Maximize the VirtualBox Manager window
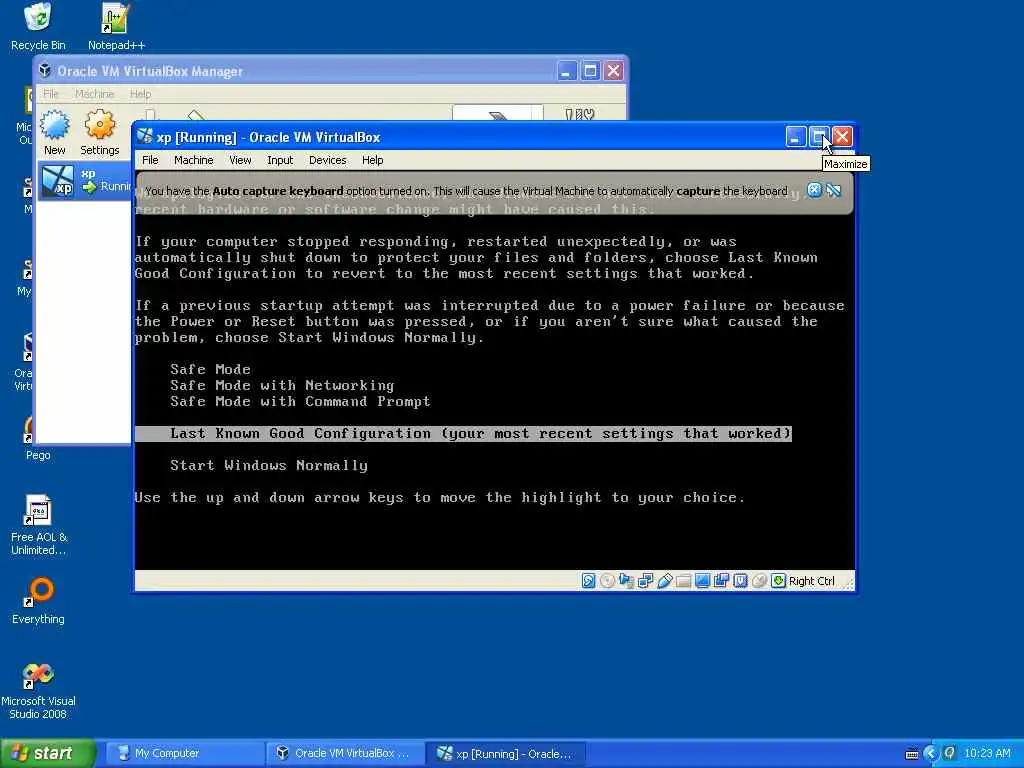 coord(590,71)
